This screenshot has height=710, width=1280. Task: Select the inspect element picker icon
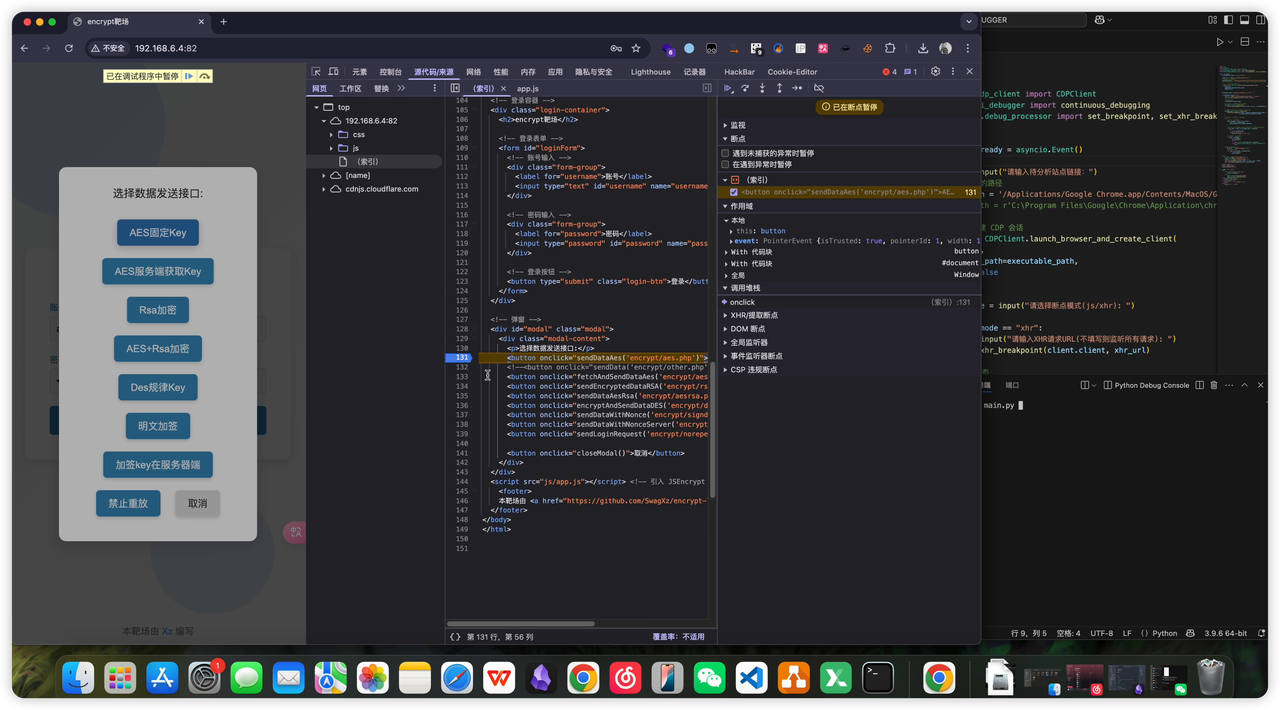click(316, 72)
